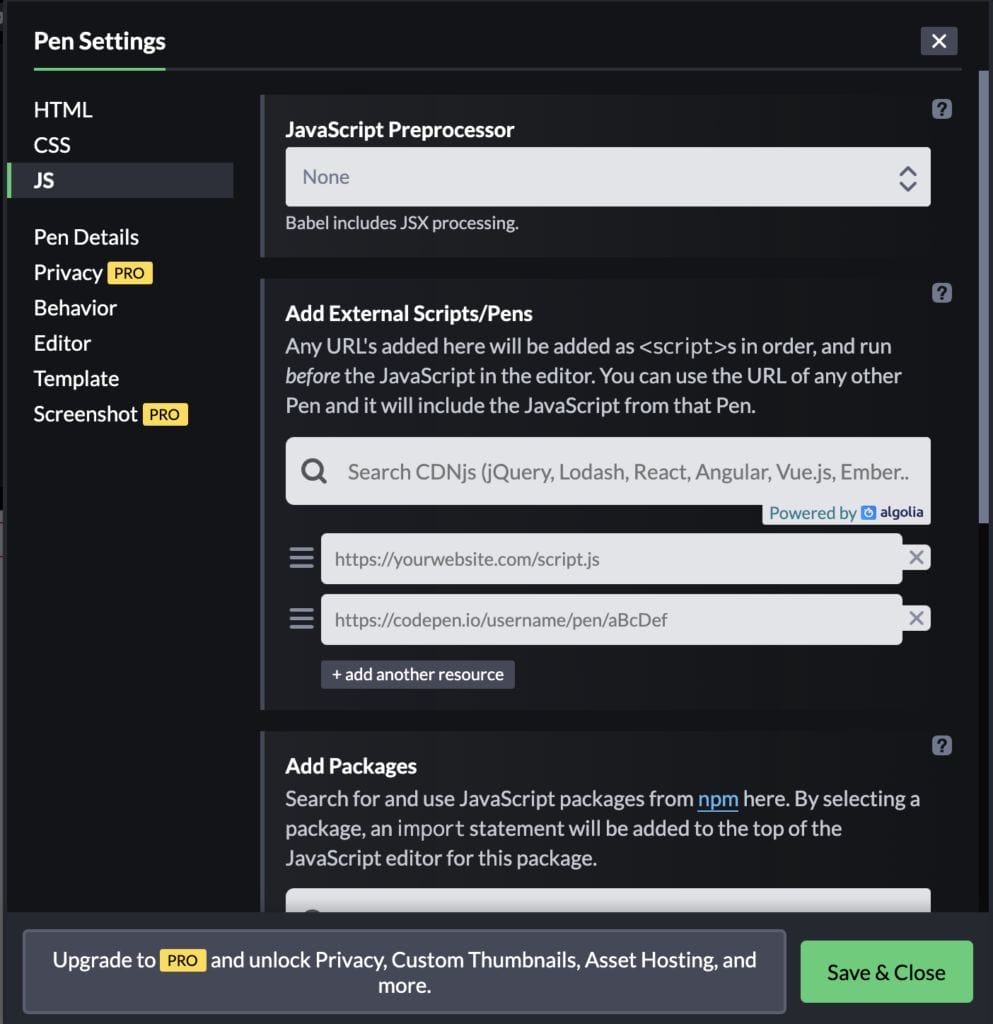Screen dimensions: 993x1024
Task: Open the Pen Details settings section
Action: (86, 237)
